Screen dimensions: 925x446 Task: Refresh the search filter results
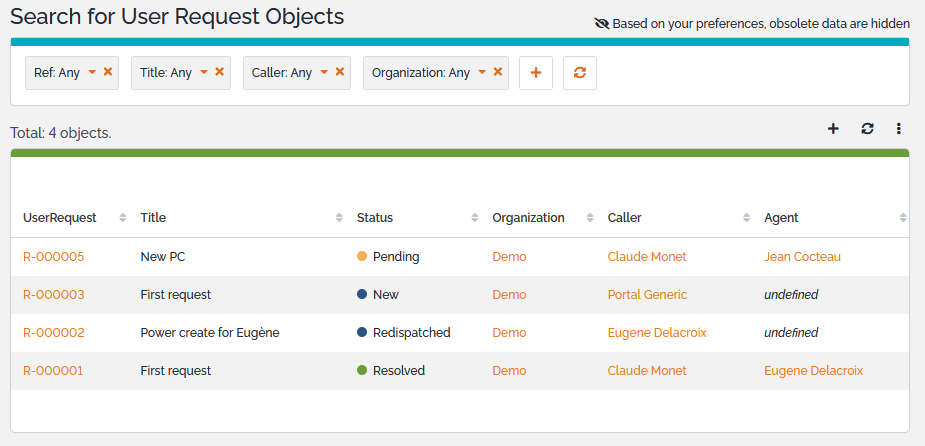(580, 73)
